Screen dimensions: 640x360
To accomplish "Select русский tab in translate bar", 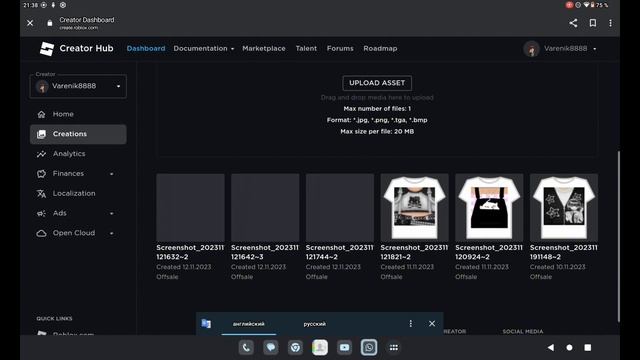I will [x=315, y=324].
